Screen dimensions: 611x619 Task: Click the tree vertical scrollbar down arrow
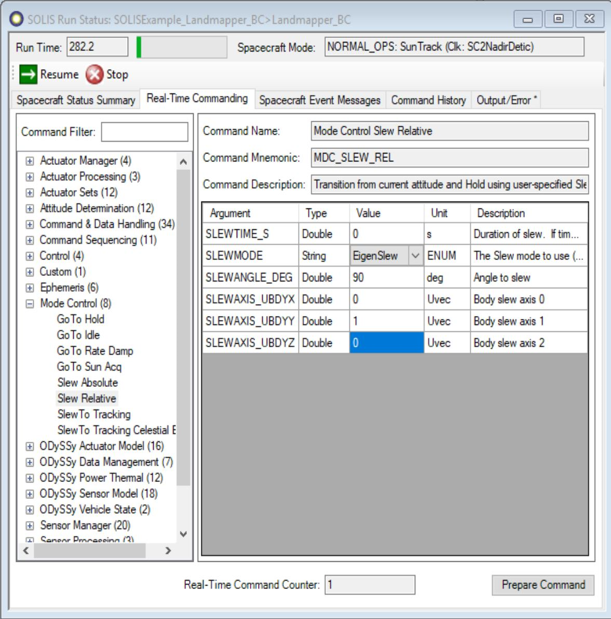(183, 534)
